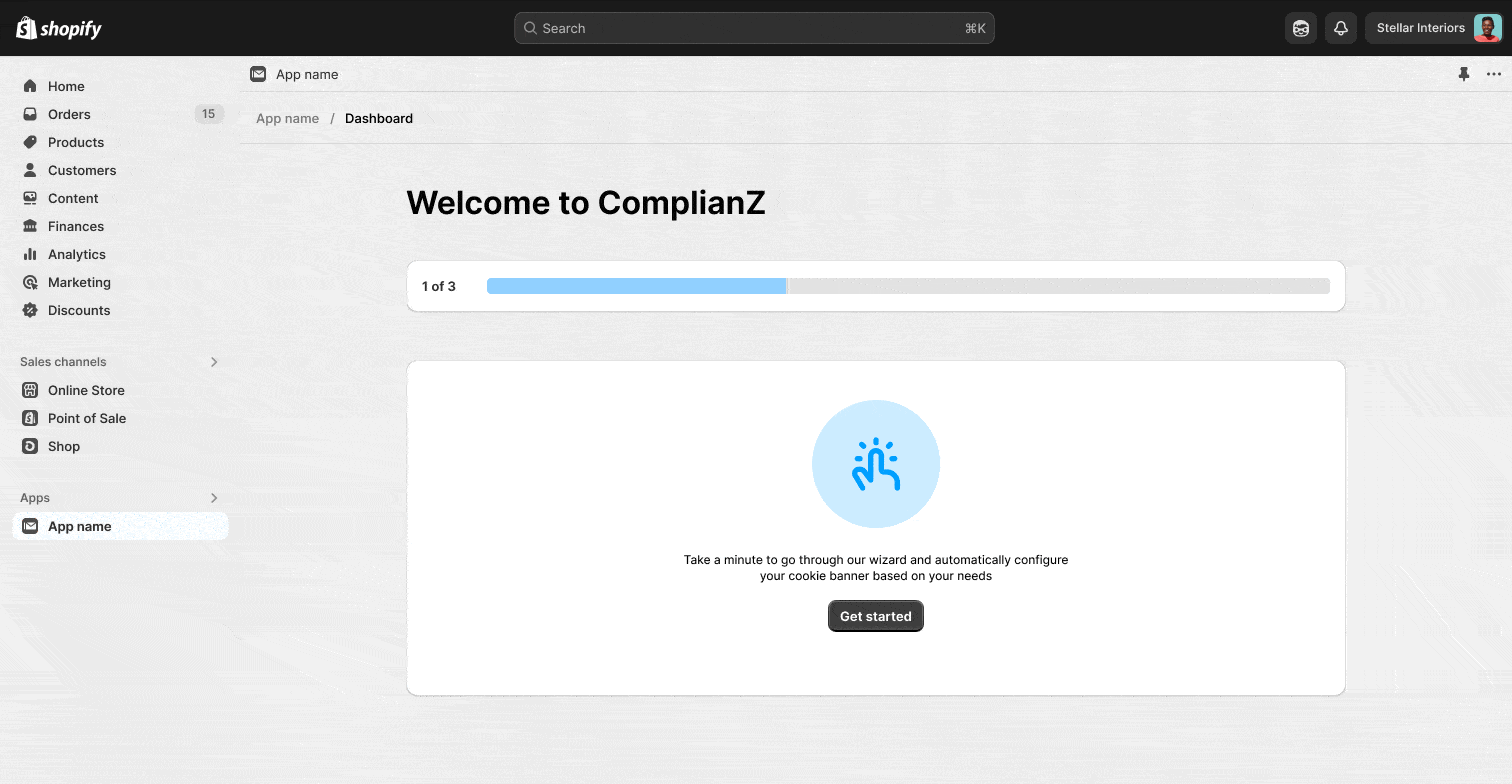
Task: Click the Discounts label in sidebar
Action: pos(79,310)
